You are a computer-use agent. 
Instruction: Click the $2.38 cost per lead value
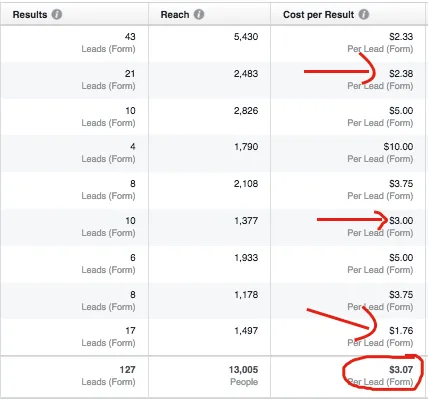point(401,74)
